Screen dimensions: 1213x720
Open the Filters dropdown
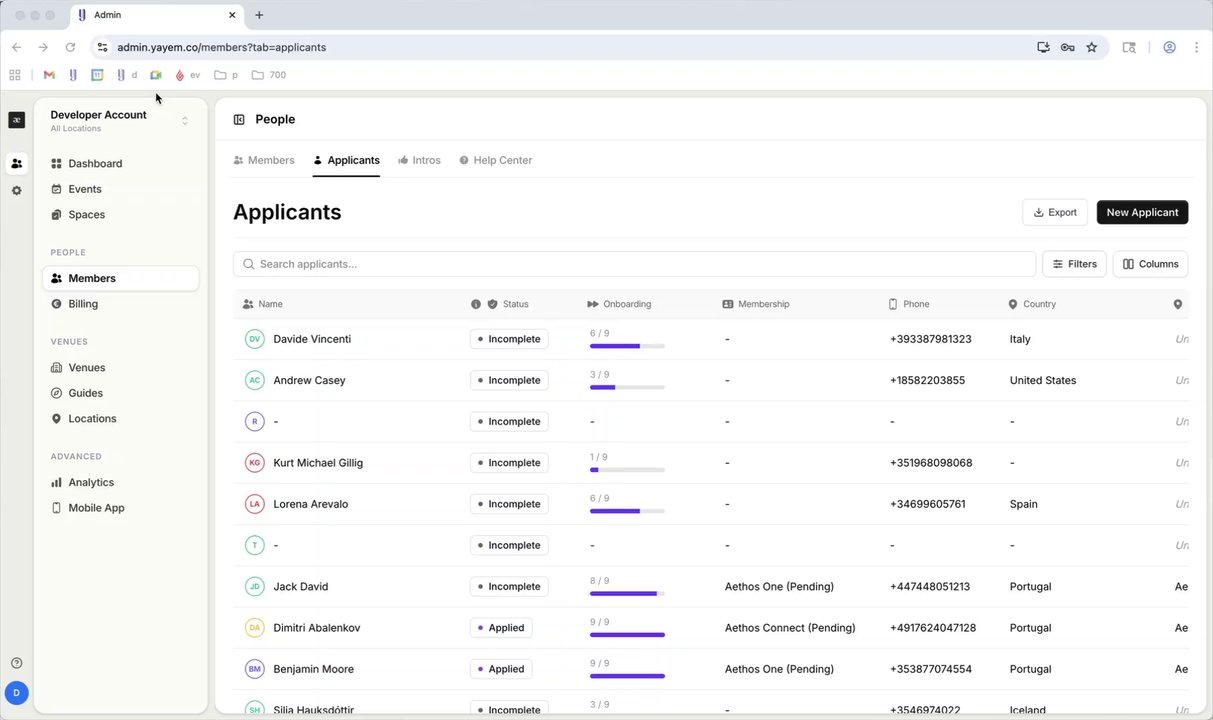click(x=1074, y=264)
